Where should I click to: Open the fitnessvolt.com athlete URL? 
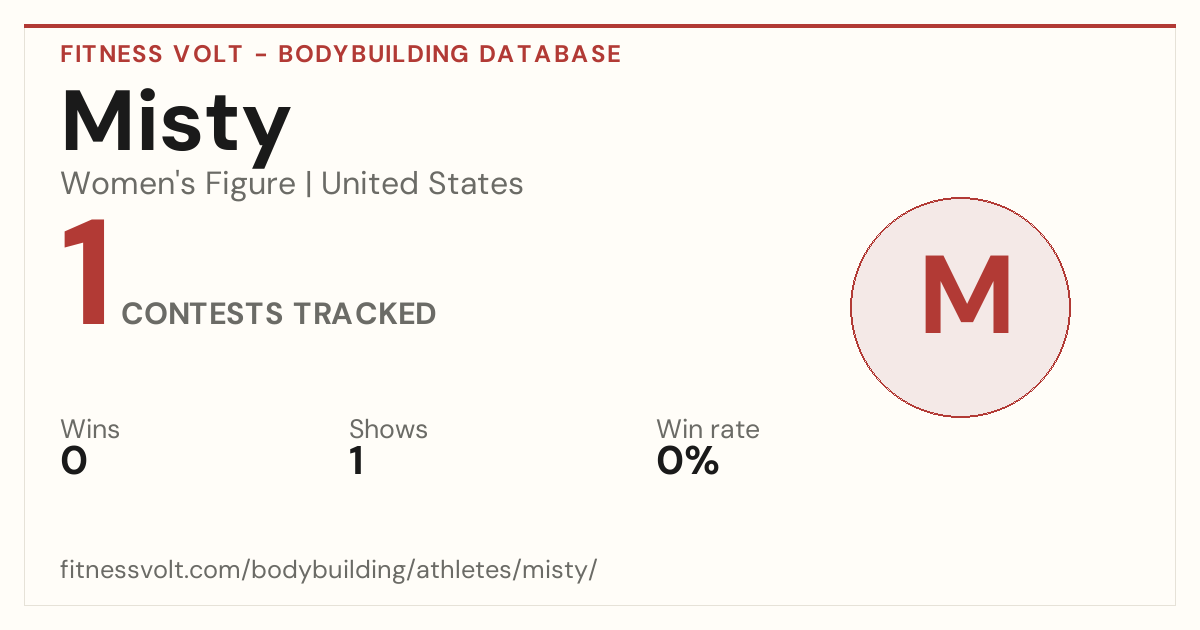[x=329, y=571]
